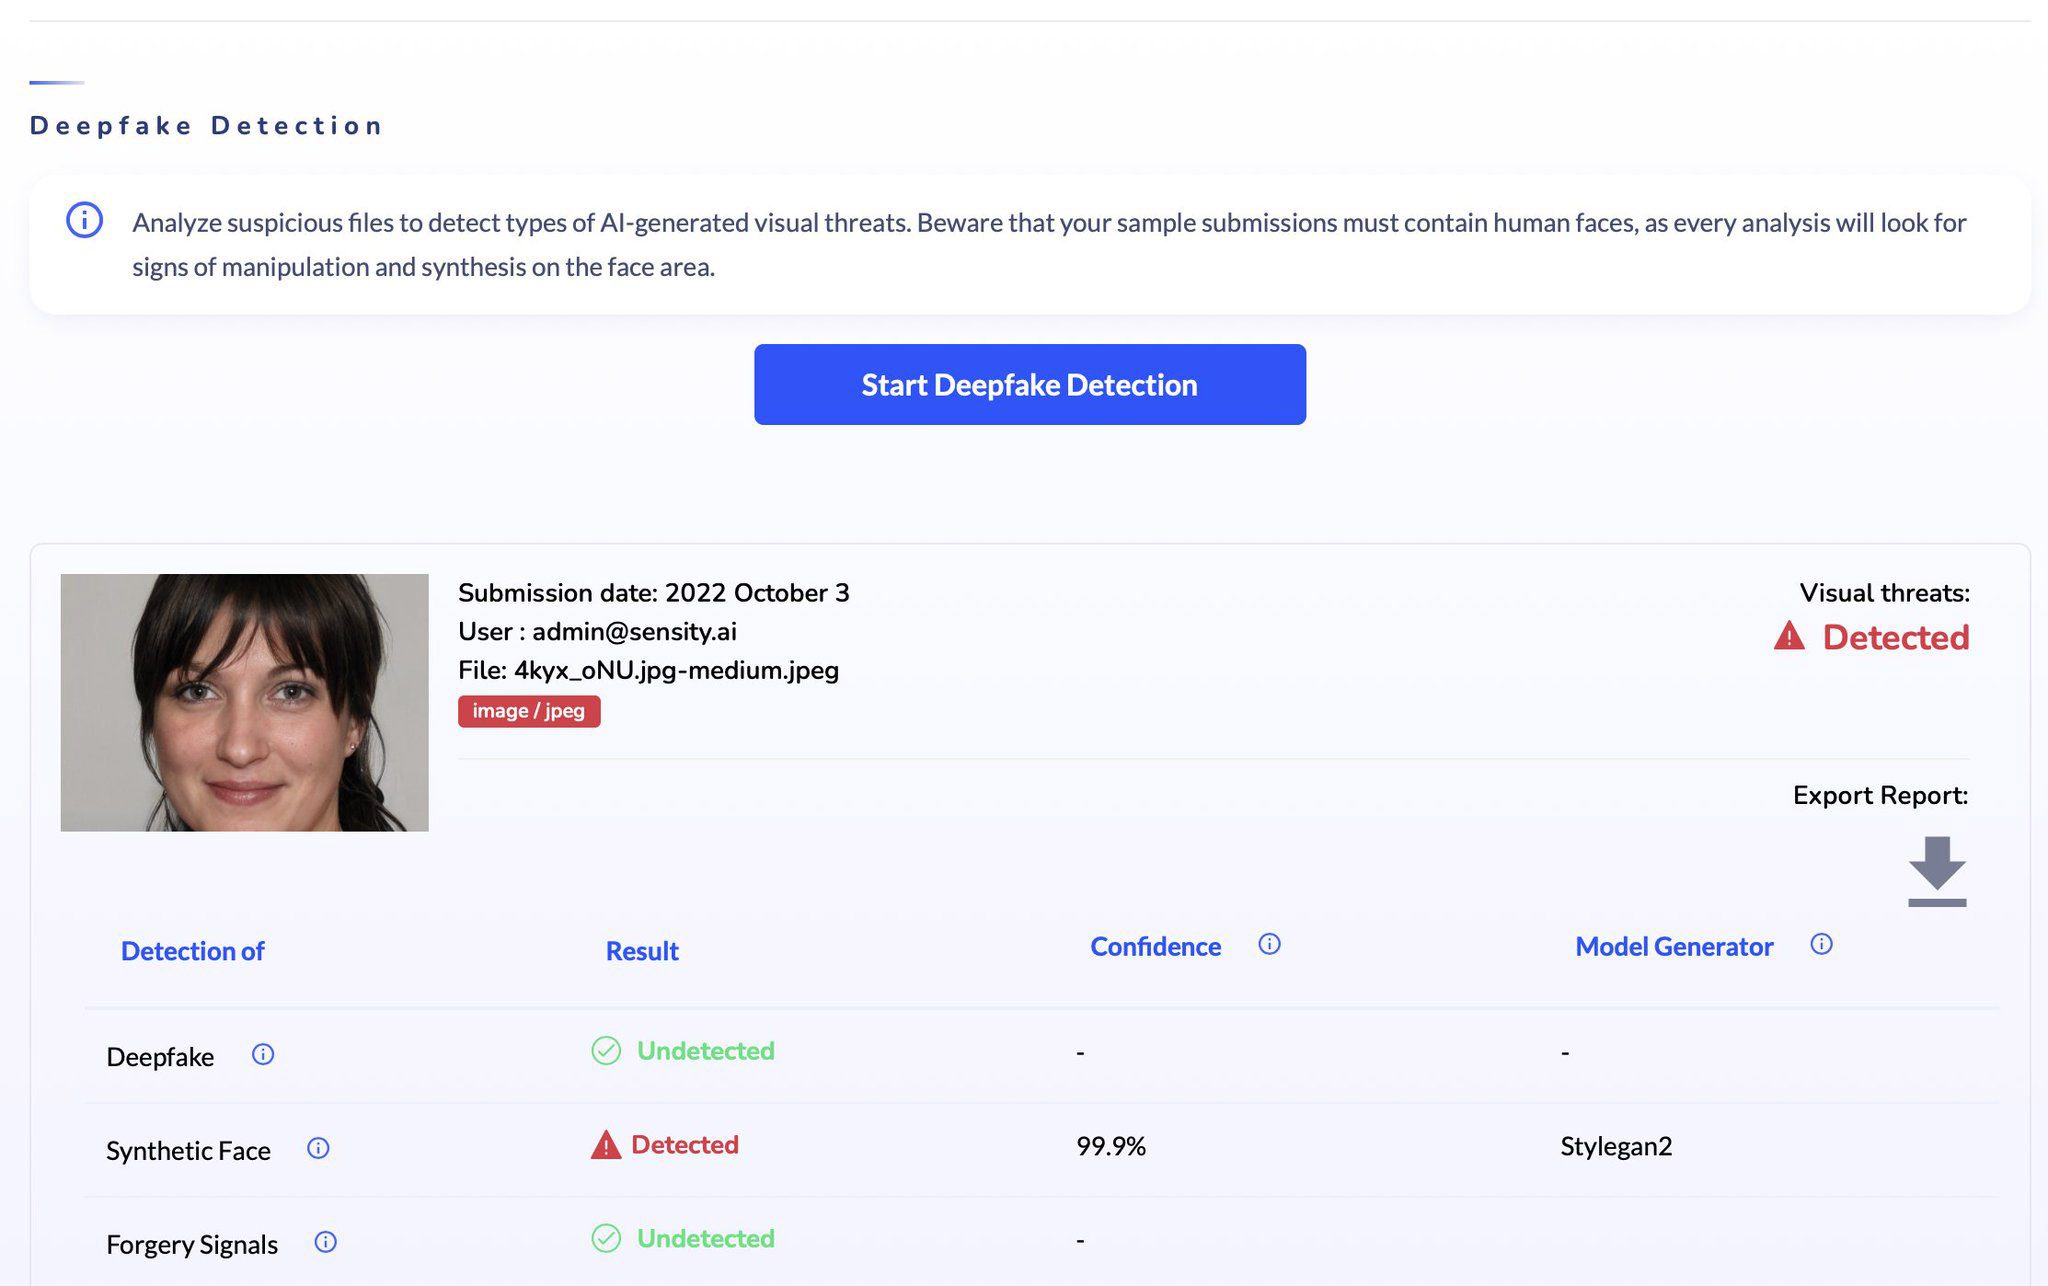Click the Synthetic Face row label
Viewport: 2048px width, 1286px height.
(x=188, y=1151)
